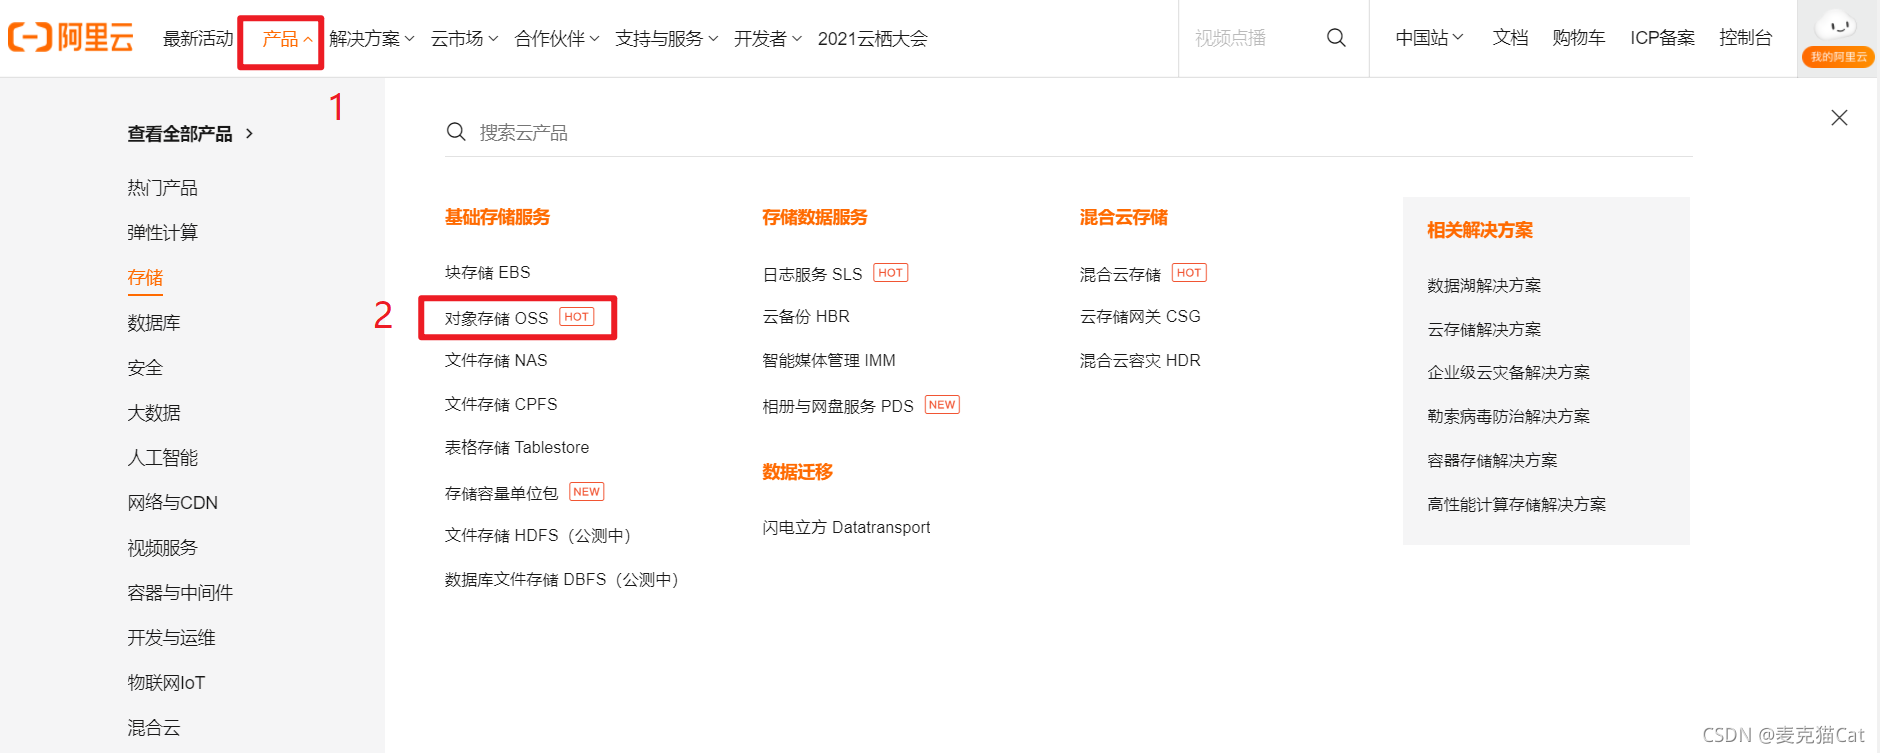Click the Alibaba Cloud logo
This screenshot has width=1880, height=753.
(71, 38)
